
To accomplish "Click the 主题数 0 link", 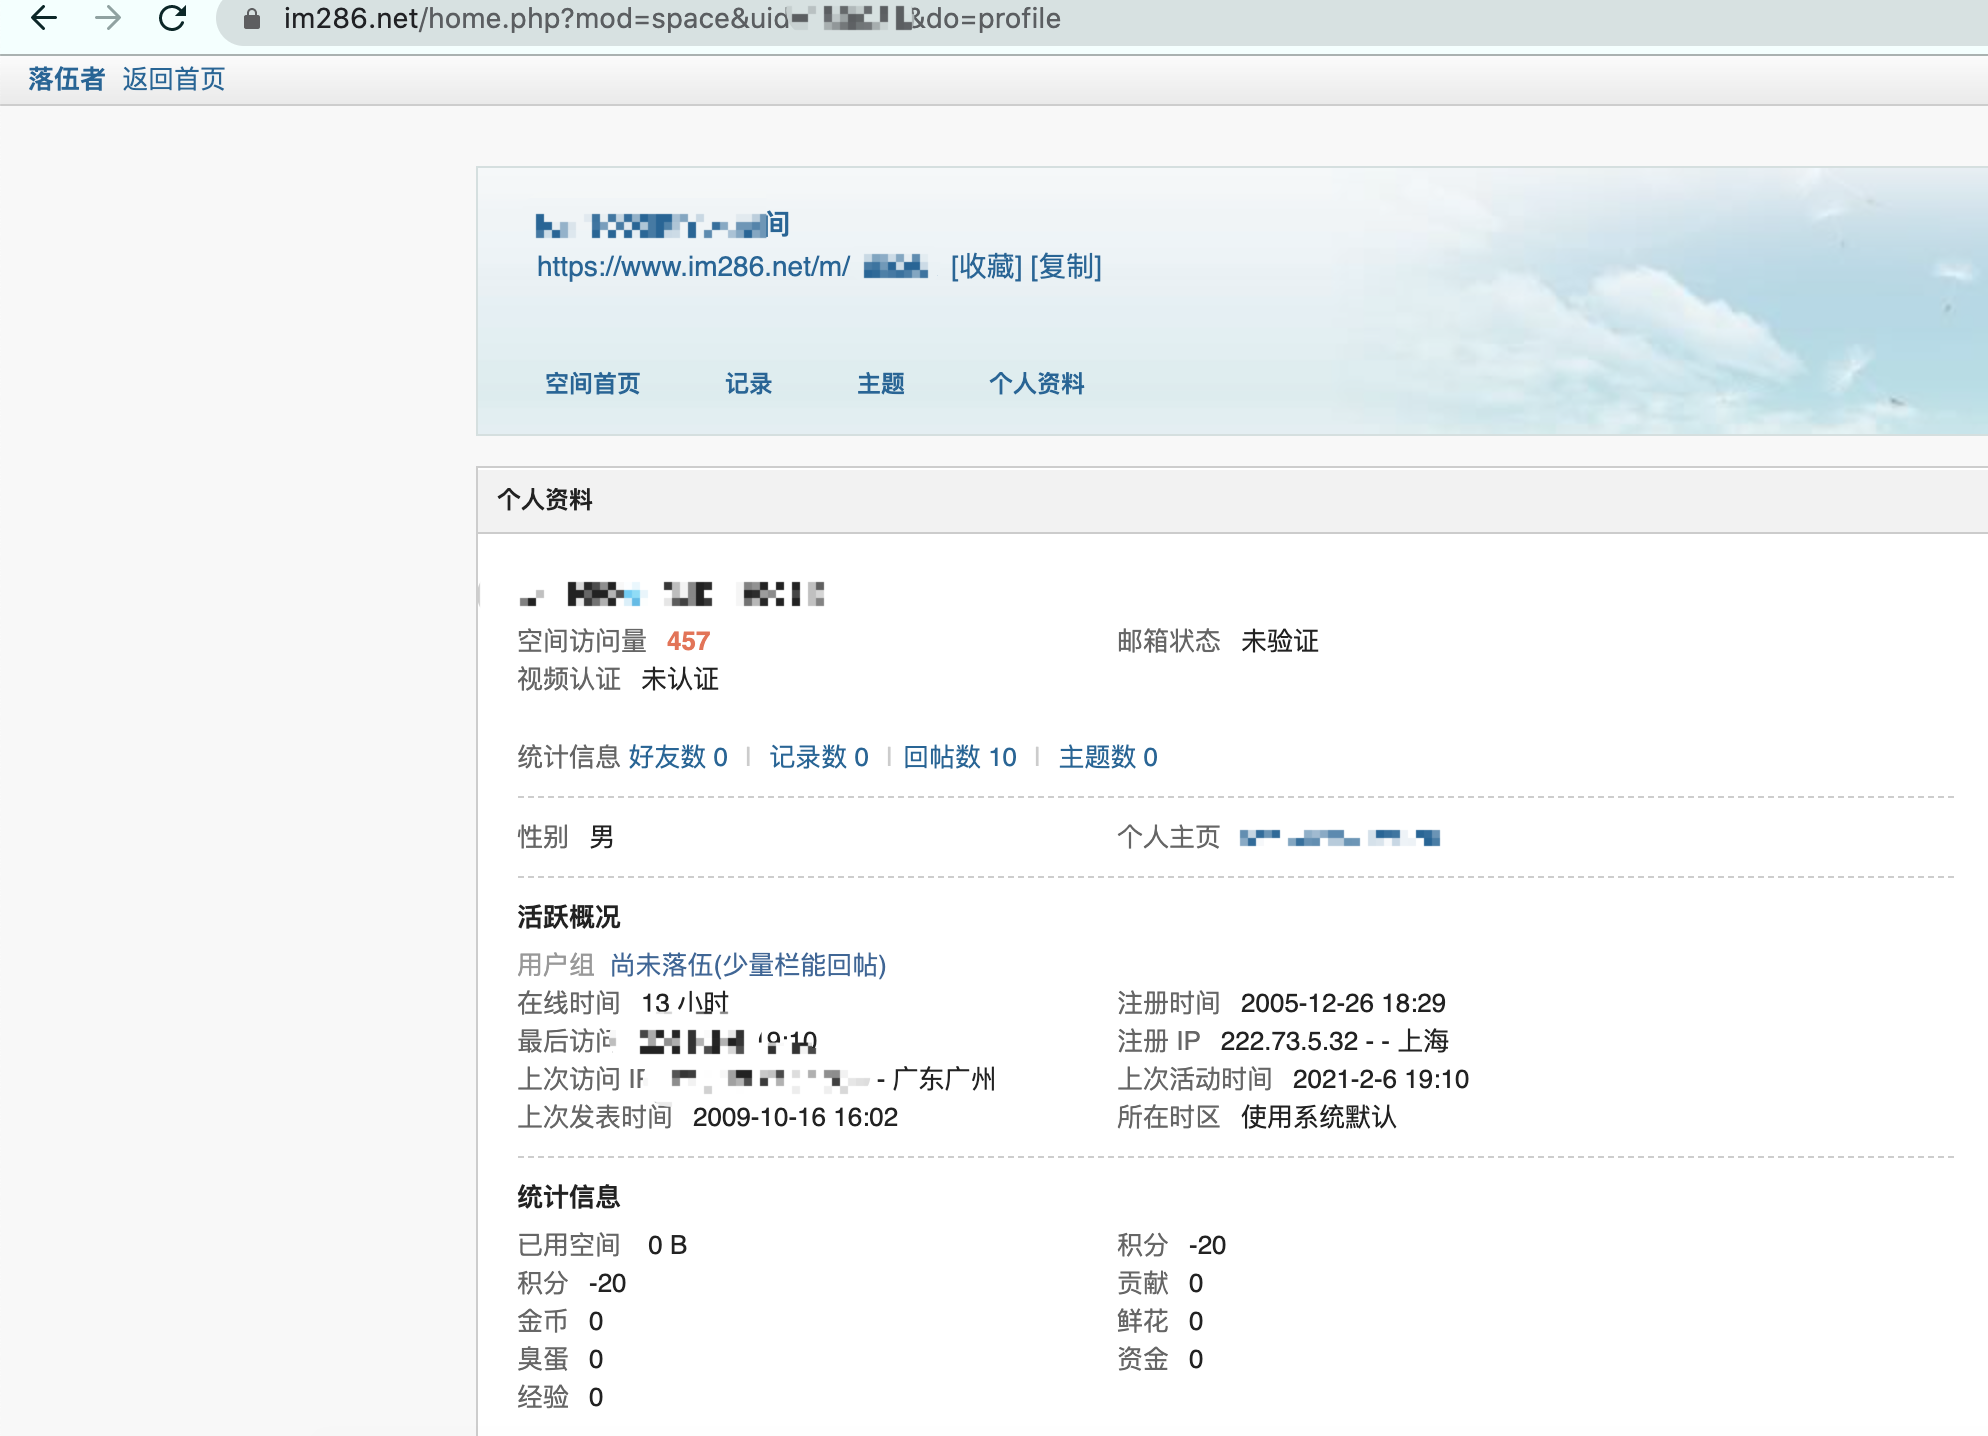I will tap(1107, 757).
